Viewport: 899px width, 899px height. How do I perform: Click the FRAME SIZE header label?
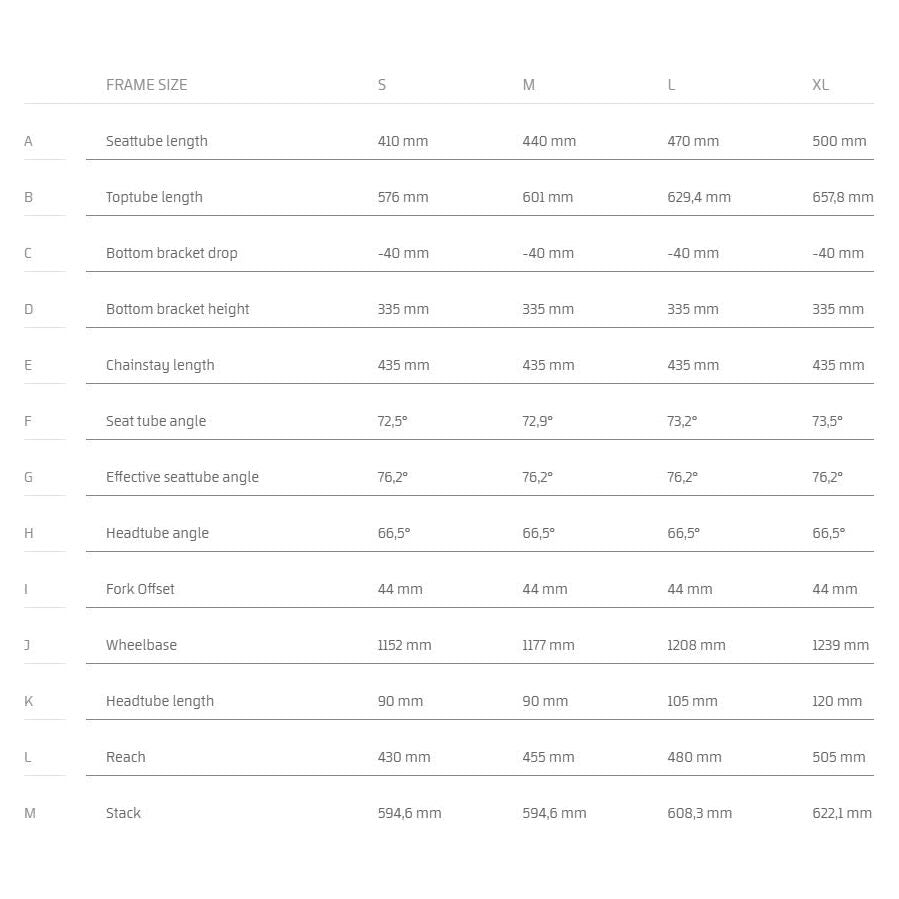click(x=146, y=85)
